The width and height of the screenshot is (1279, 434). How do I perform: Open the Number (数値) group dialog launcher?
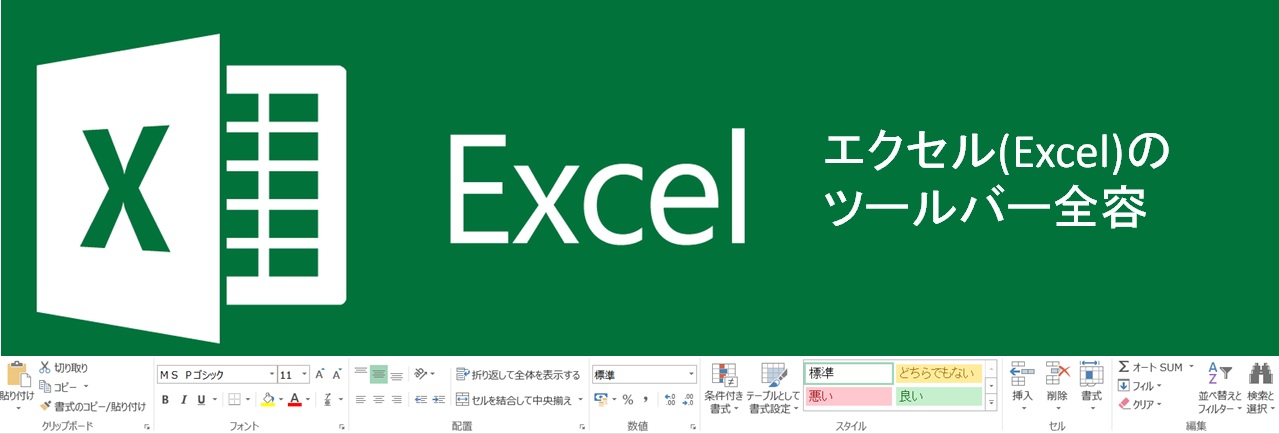coord(693,426)
